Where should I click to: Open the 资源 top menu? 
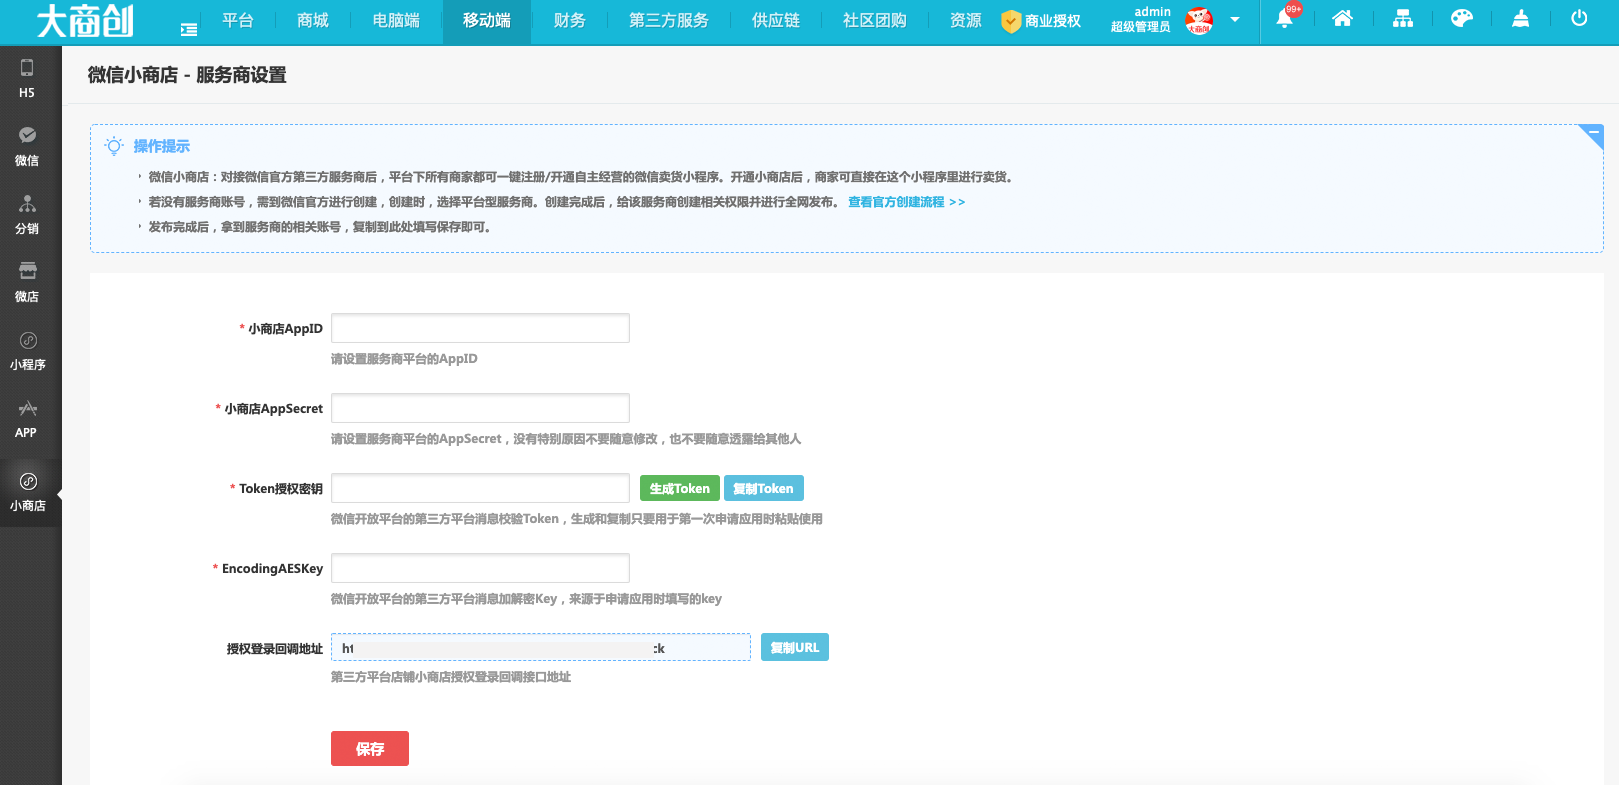(966, 20)
